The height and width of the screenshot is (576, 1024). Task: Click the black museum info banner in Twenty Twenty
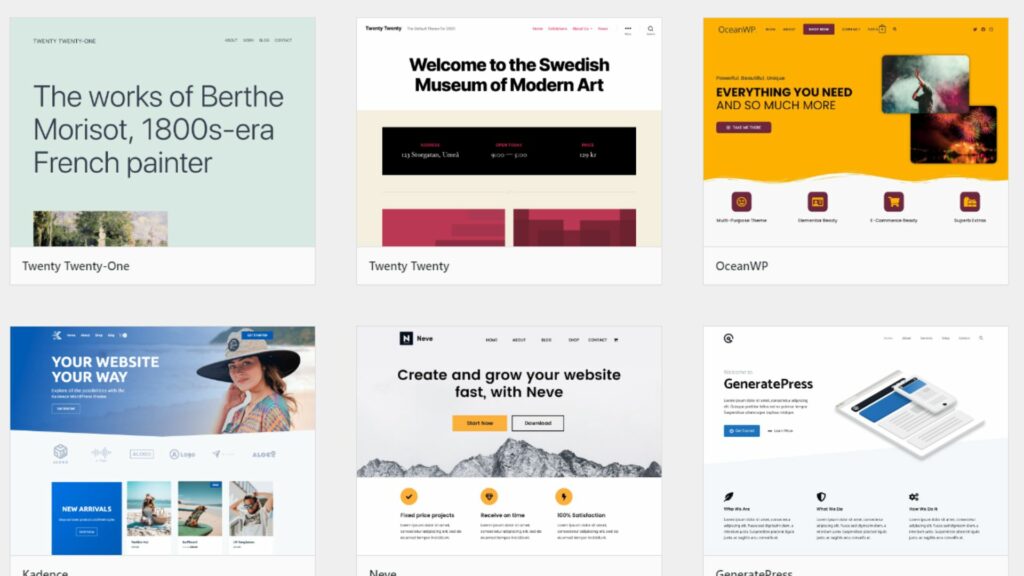(x=509, y=151)
